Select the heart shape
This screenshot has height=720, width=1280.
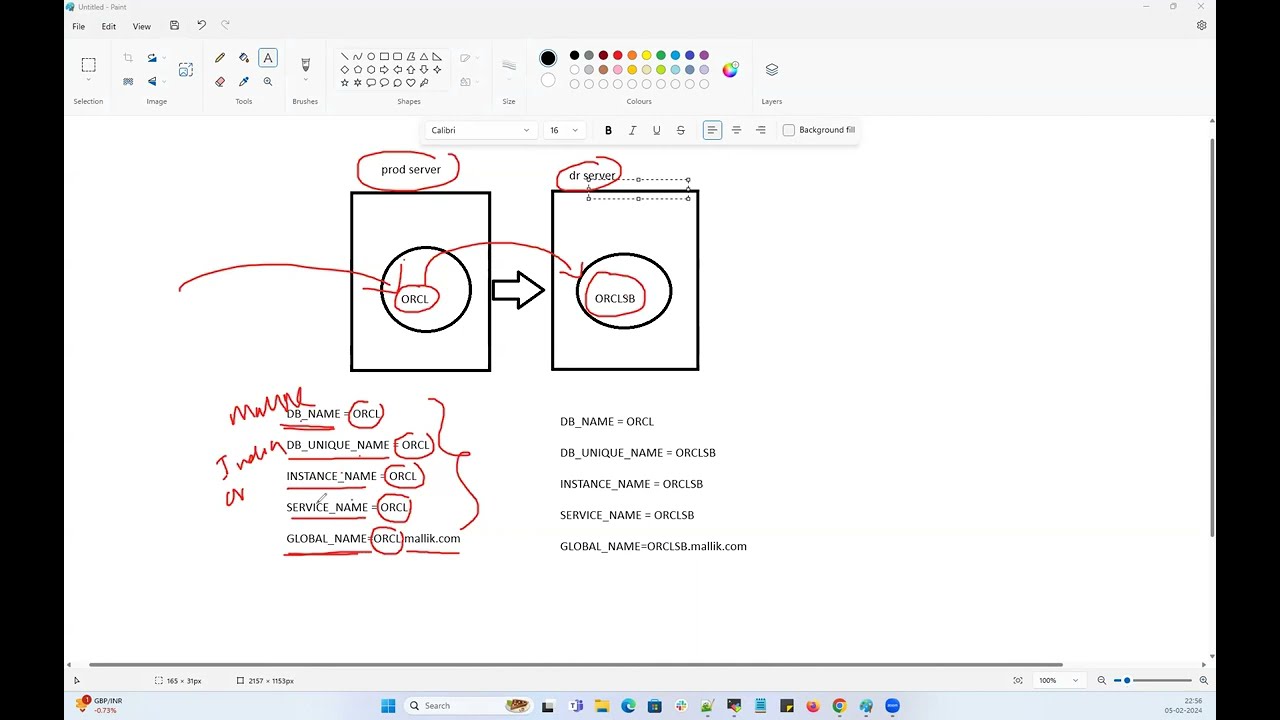point(410,83)
